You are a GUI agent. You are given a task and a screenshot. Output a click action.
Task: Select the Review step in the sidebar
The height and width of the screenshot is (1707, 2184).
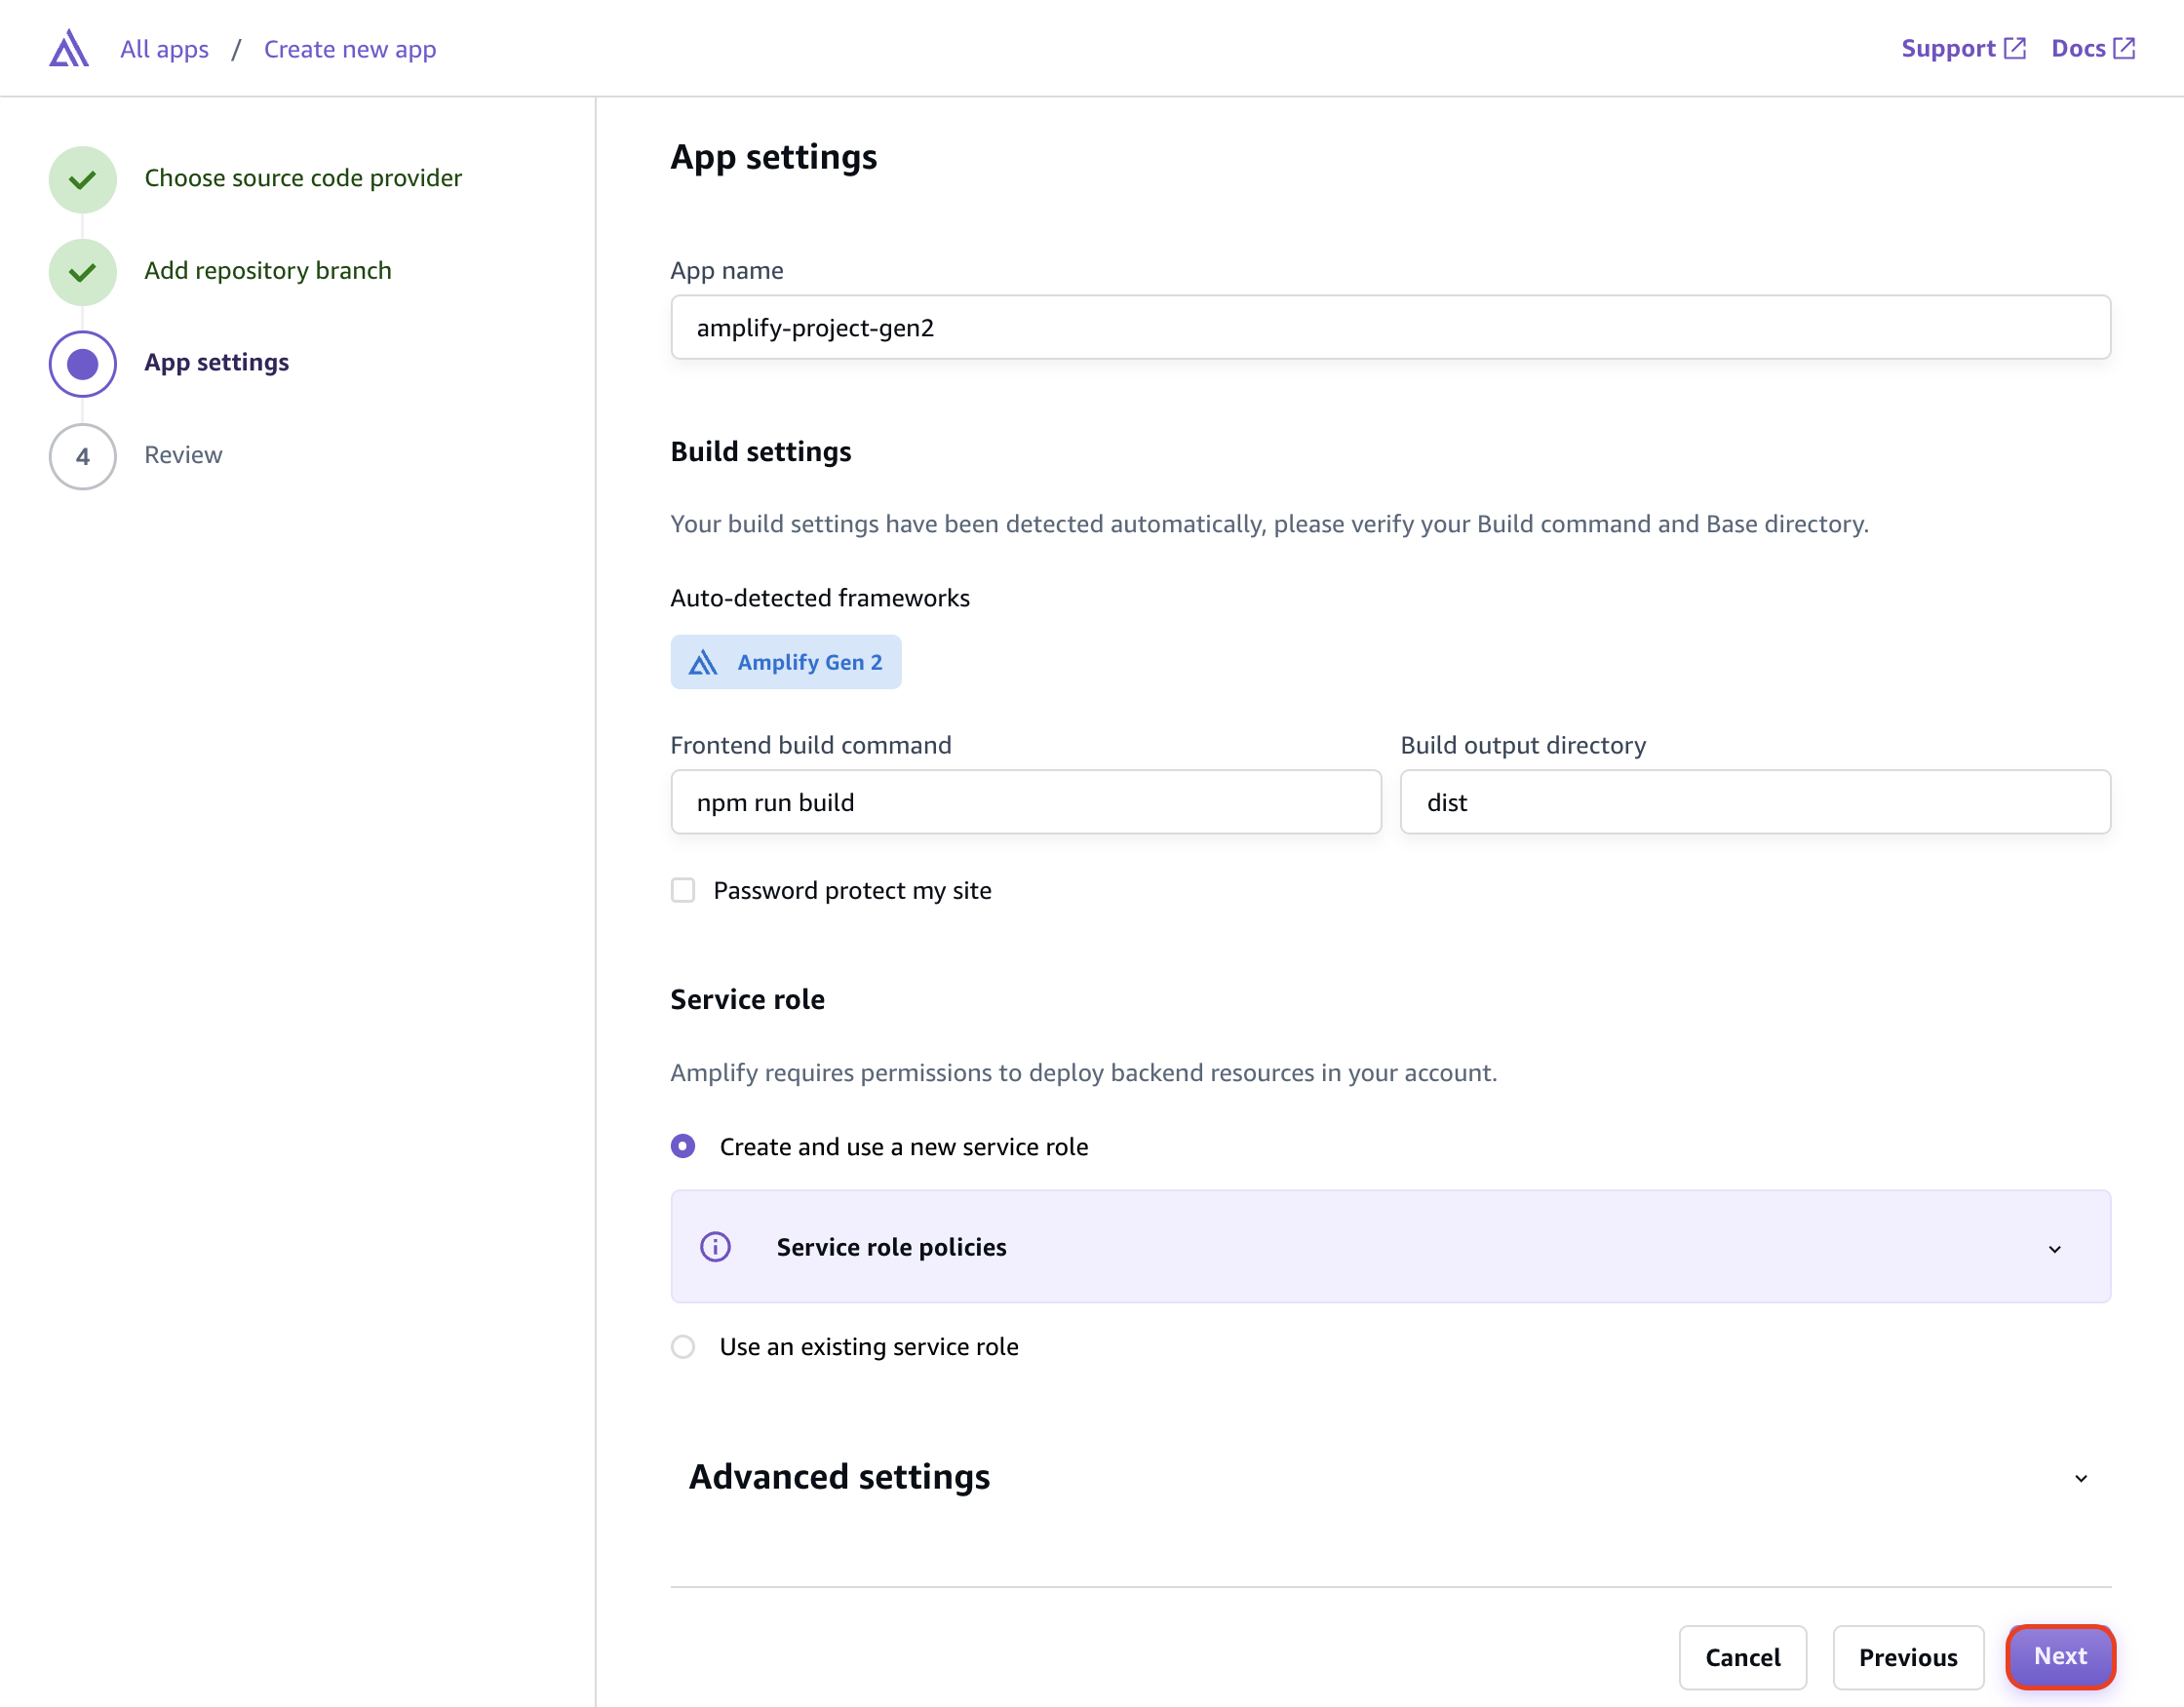pyautogui.click(x=183, y=455)
